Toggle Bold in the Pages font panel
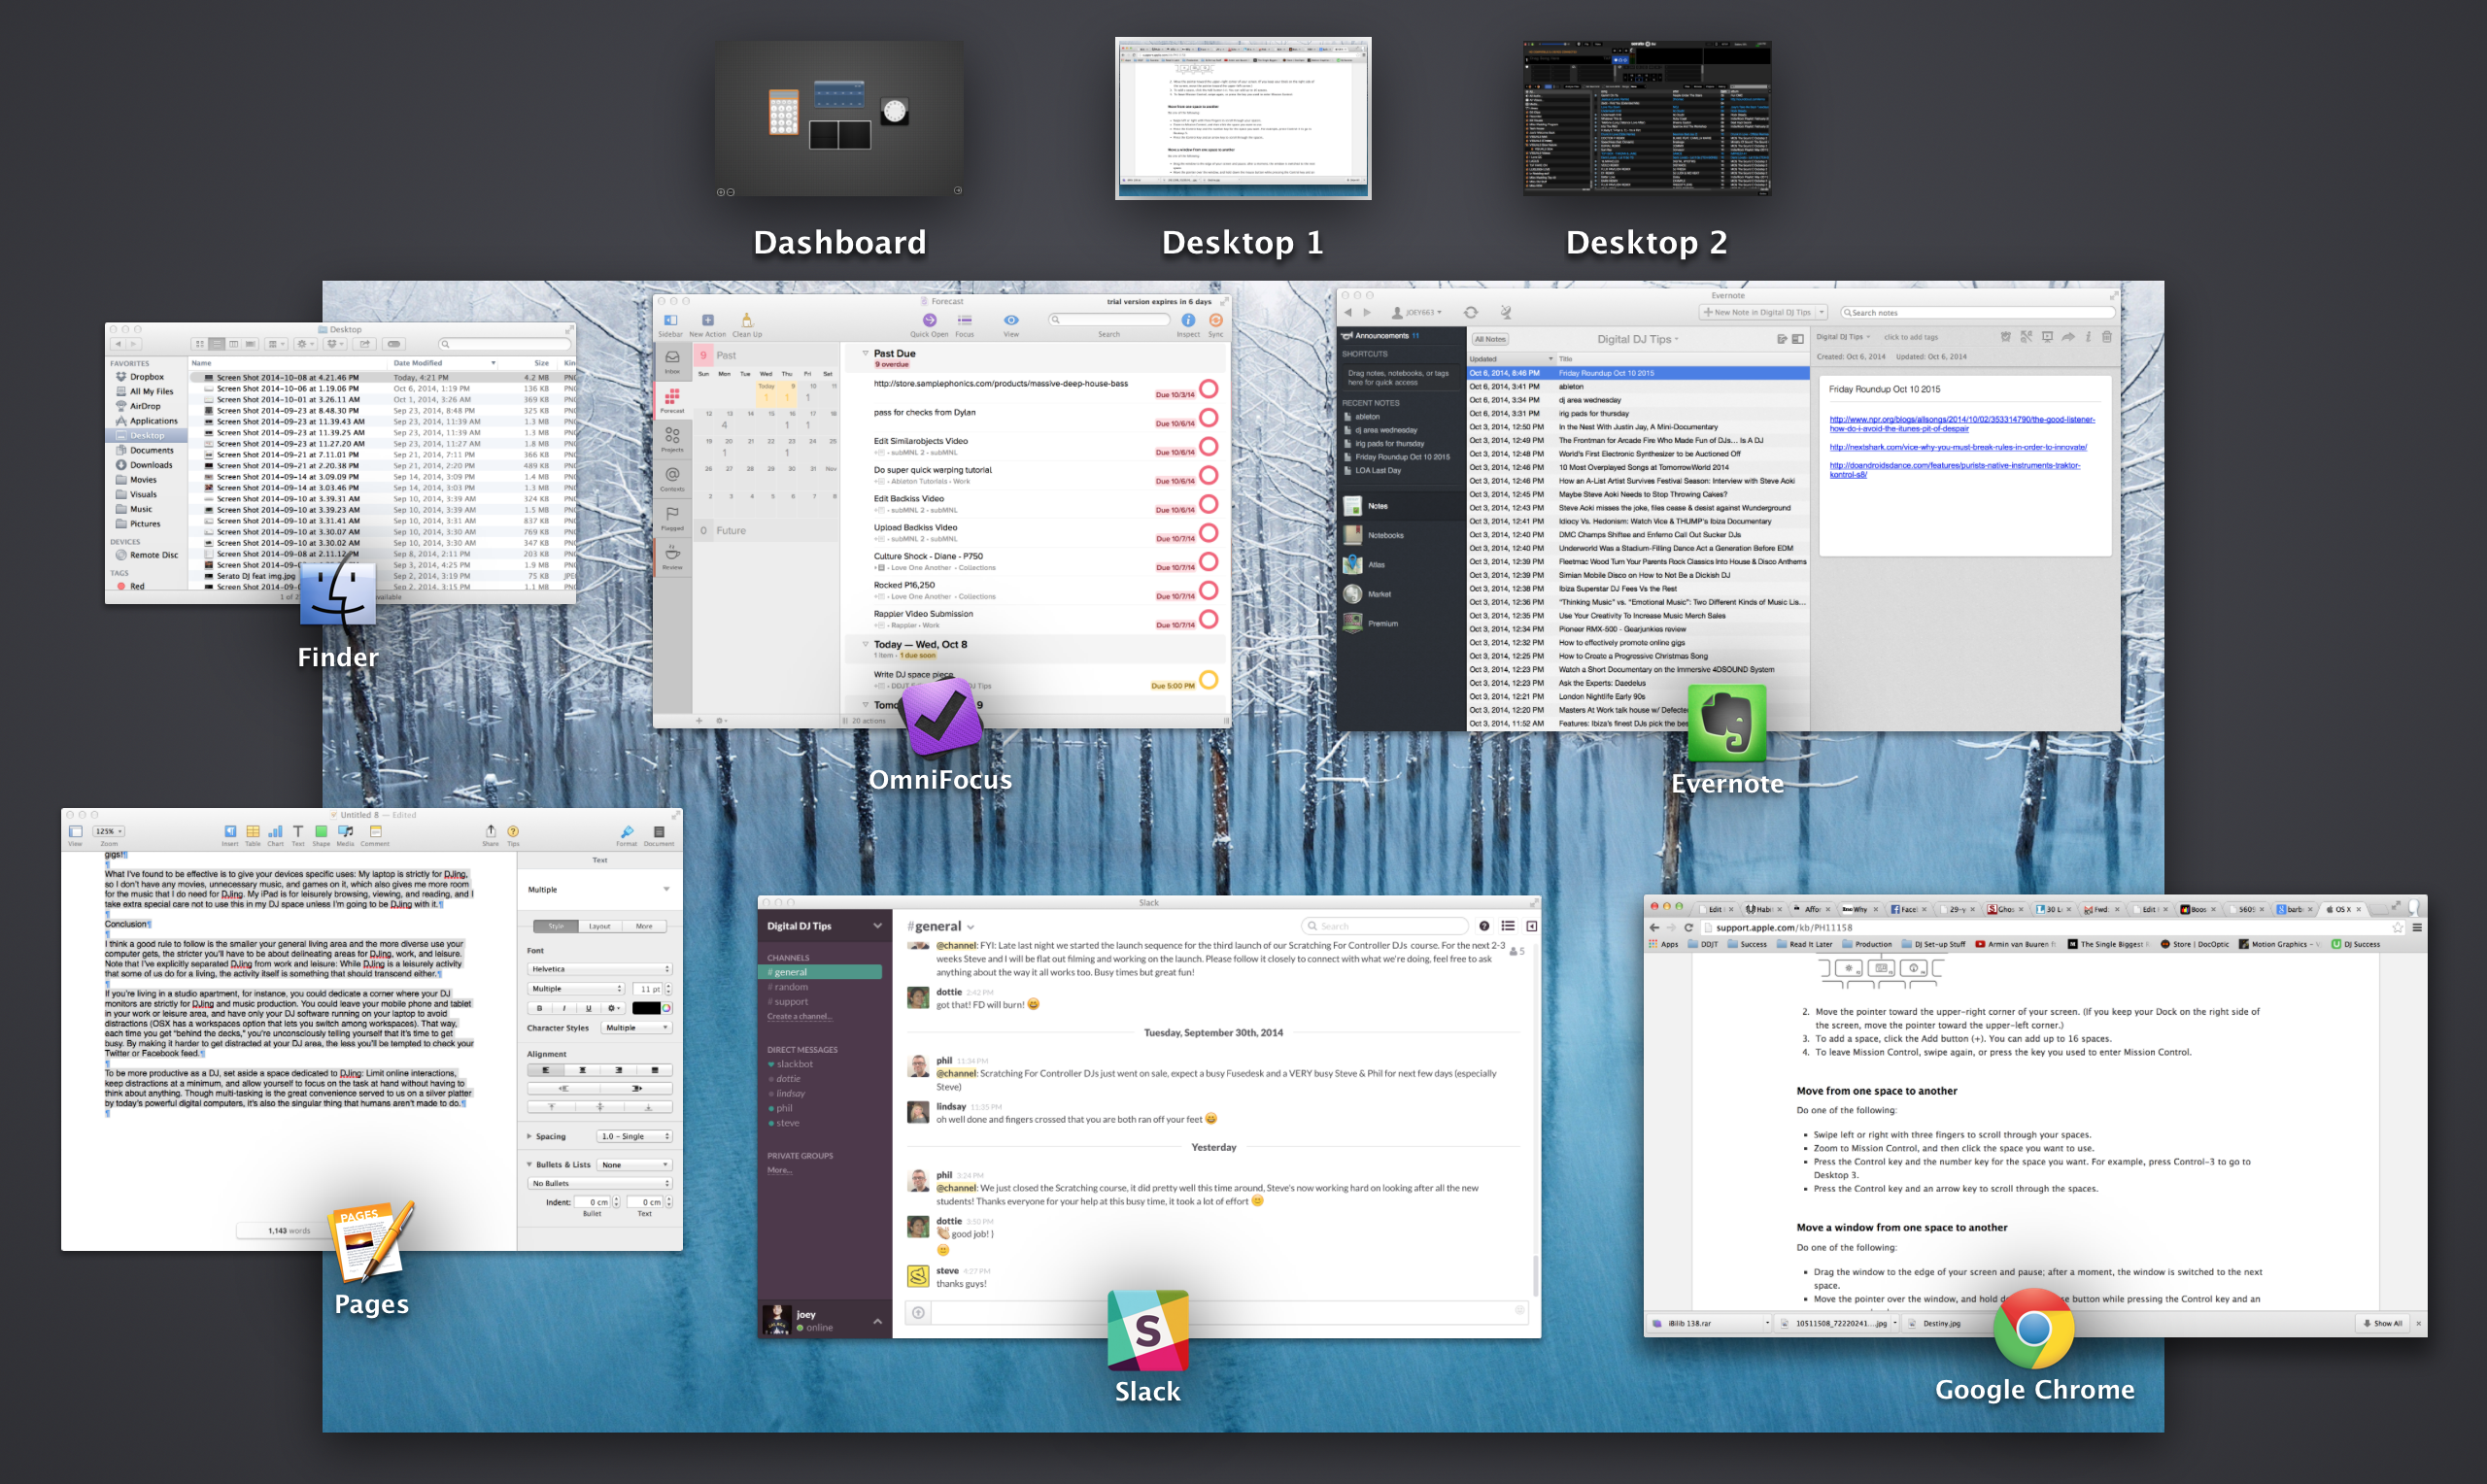The height and width of the screenshot is (1484, 2487). 540,1008
